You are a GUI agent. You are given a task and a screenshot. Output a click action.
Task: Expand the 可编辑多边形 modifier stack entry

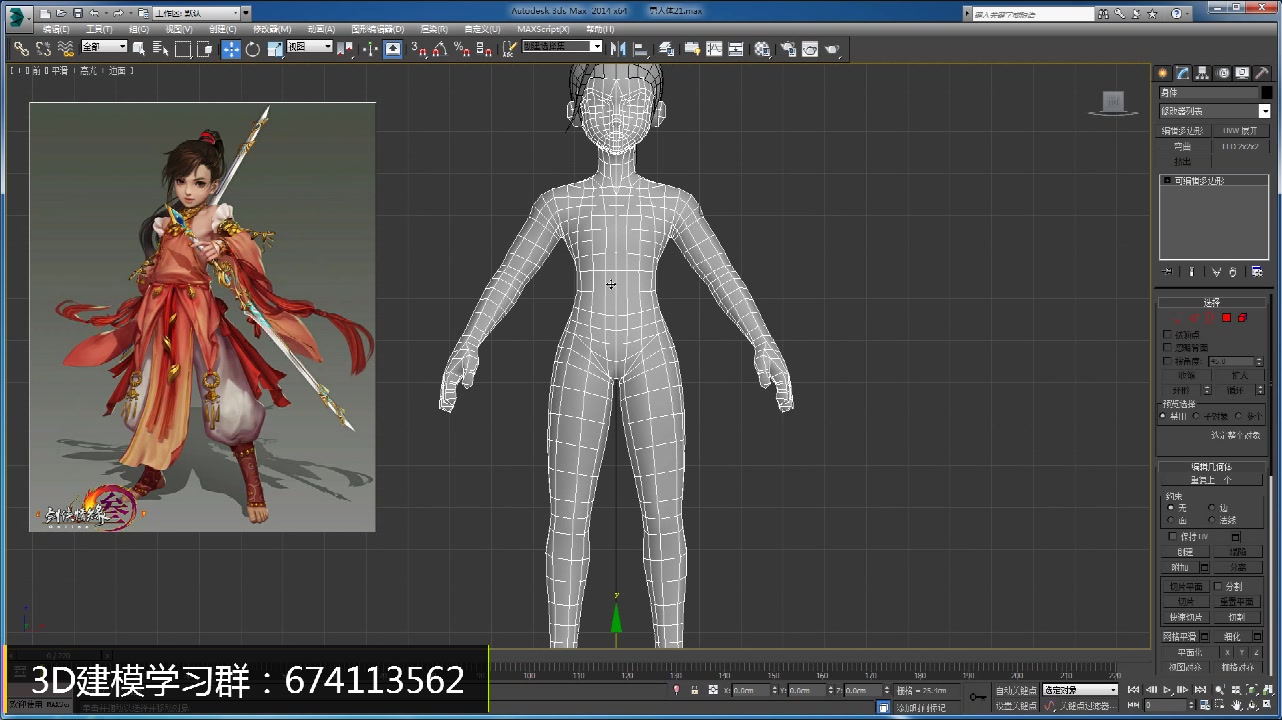pos(1167,181)
